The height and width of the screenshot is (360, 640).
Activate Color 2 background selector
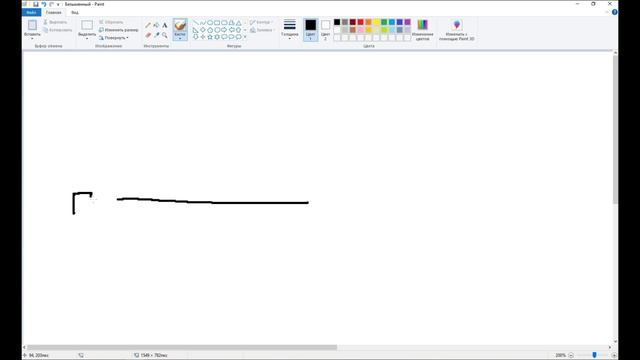pyautogui.click(x=325, y=29)
